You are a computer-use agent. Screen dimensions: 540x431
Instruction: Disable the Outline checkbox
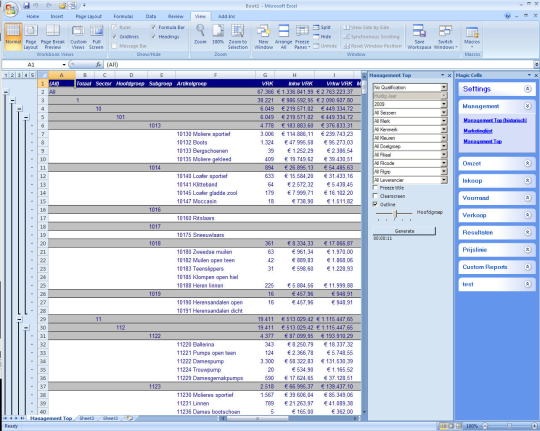pyautogui.click(x=375, y=204)
